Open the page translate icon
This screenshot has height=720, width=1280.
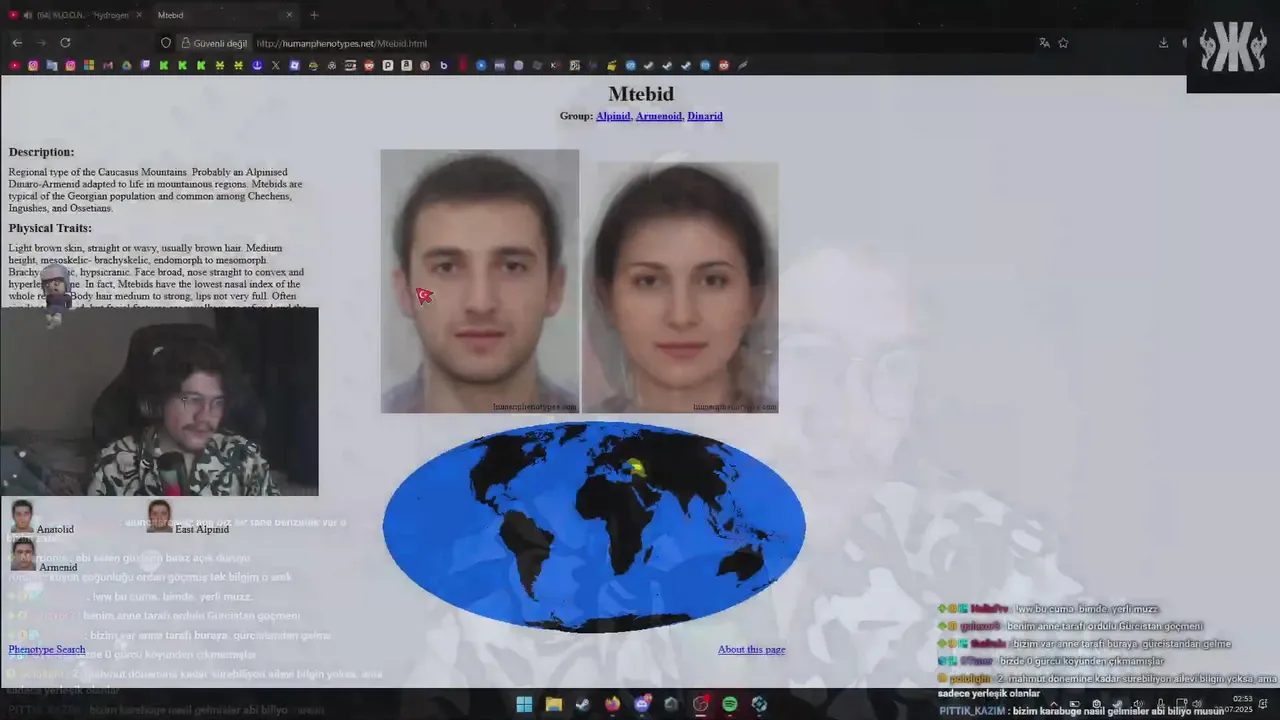pos(1044,43)
